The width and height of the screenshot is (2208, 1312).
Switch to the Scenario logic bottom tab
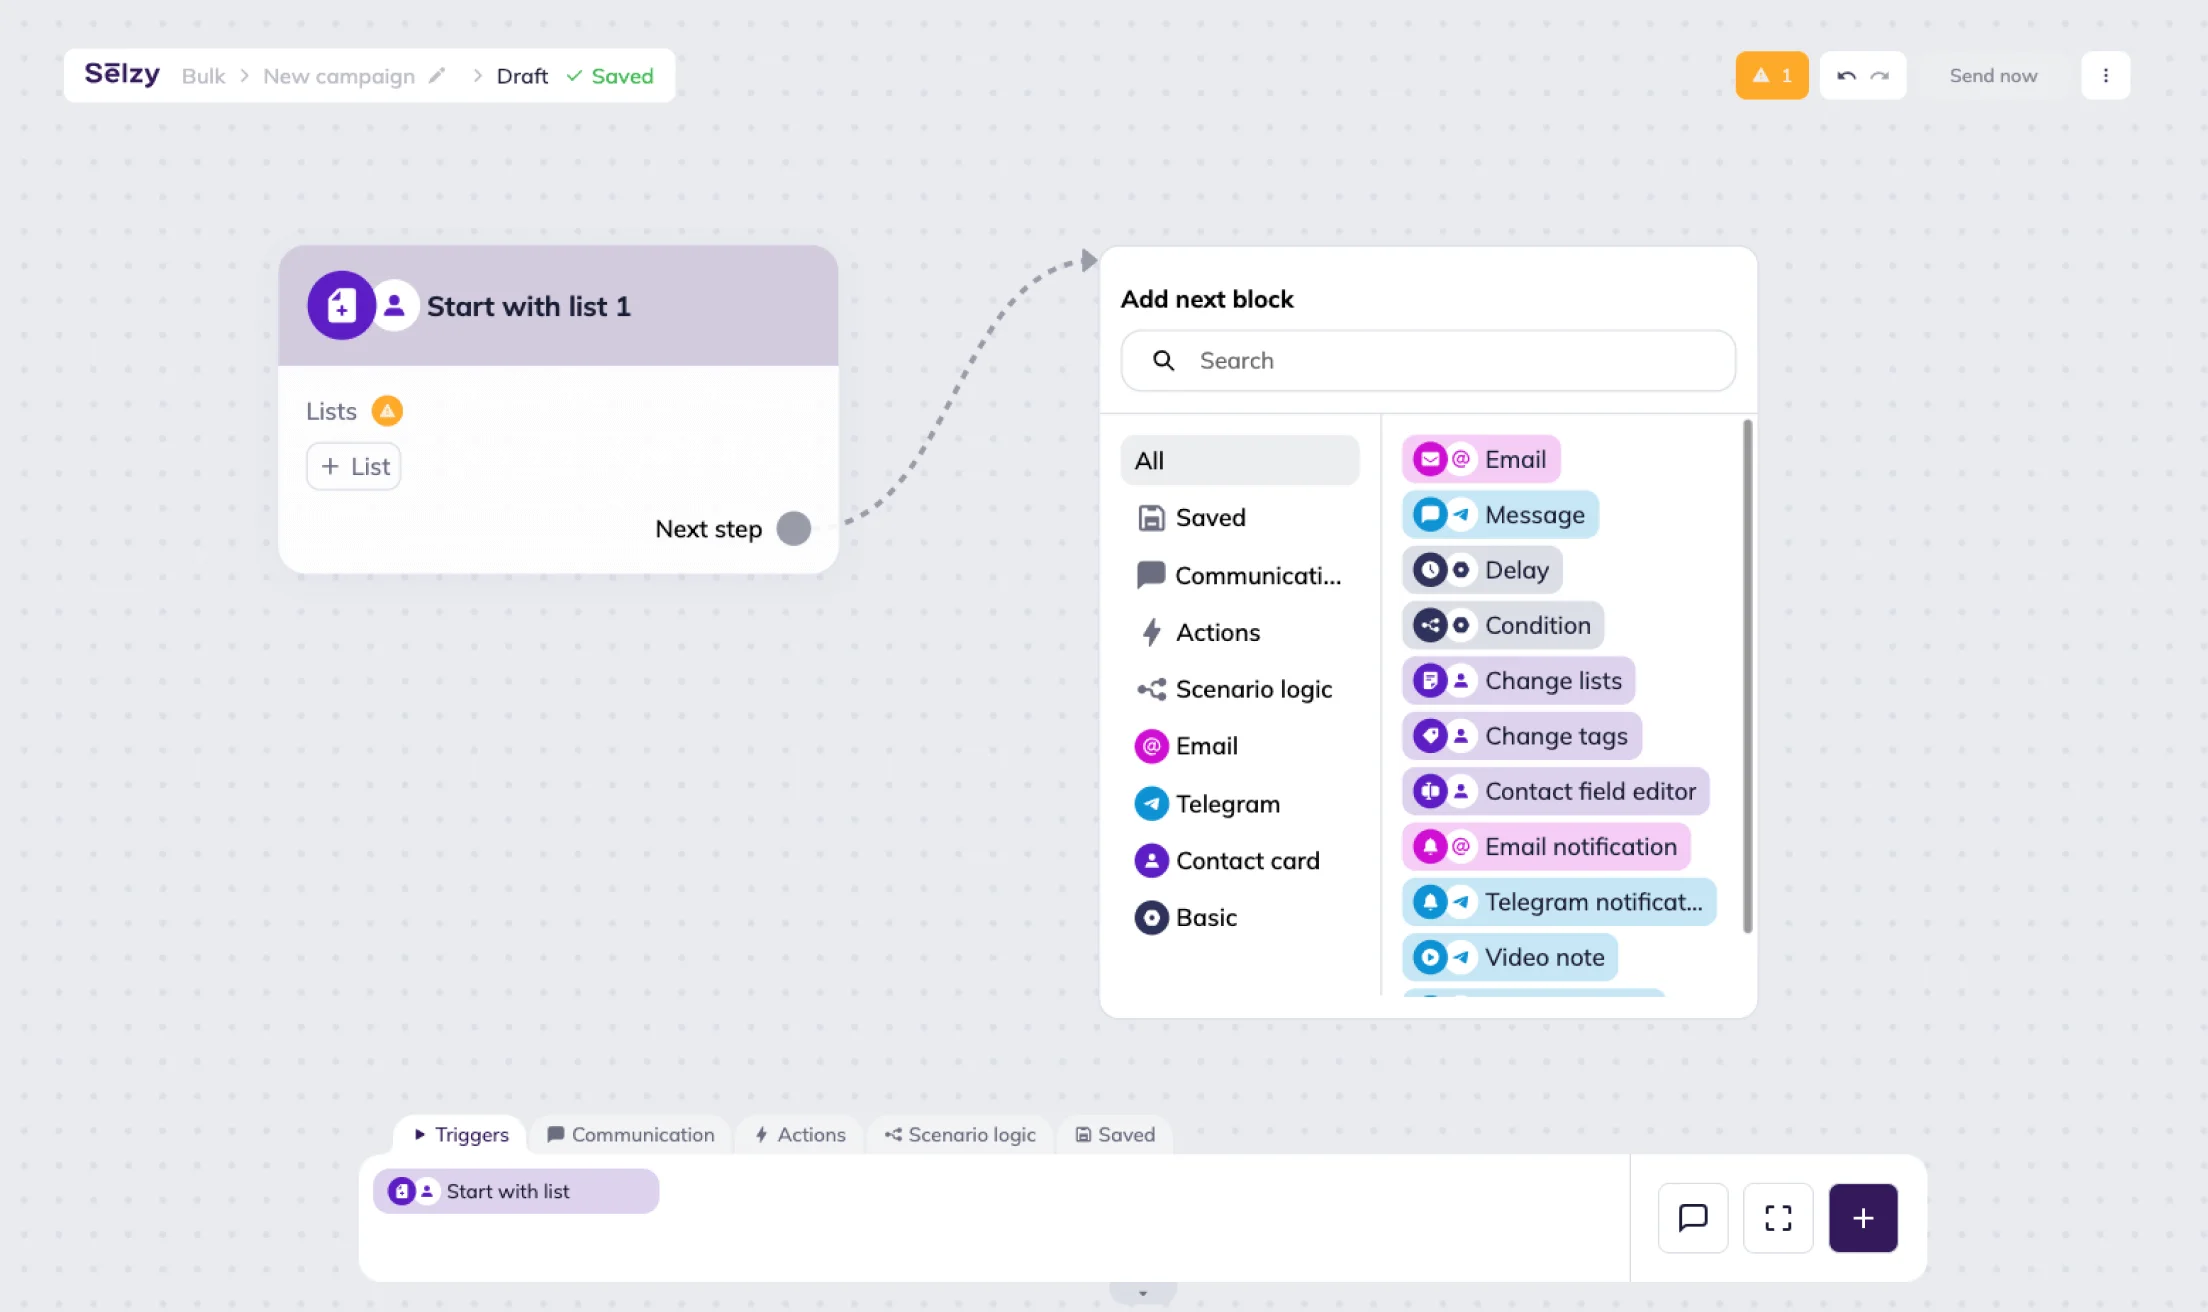(960, 1134)
